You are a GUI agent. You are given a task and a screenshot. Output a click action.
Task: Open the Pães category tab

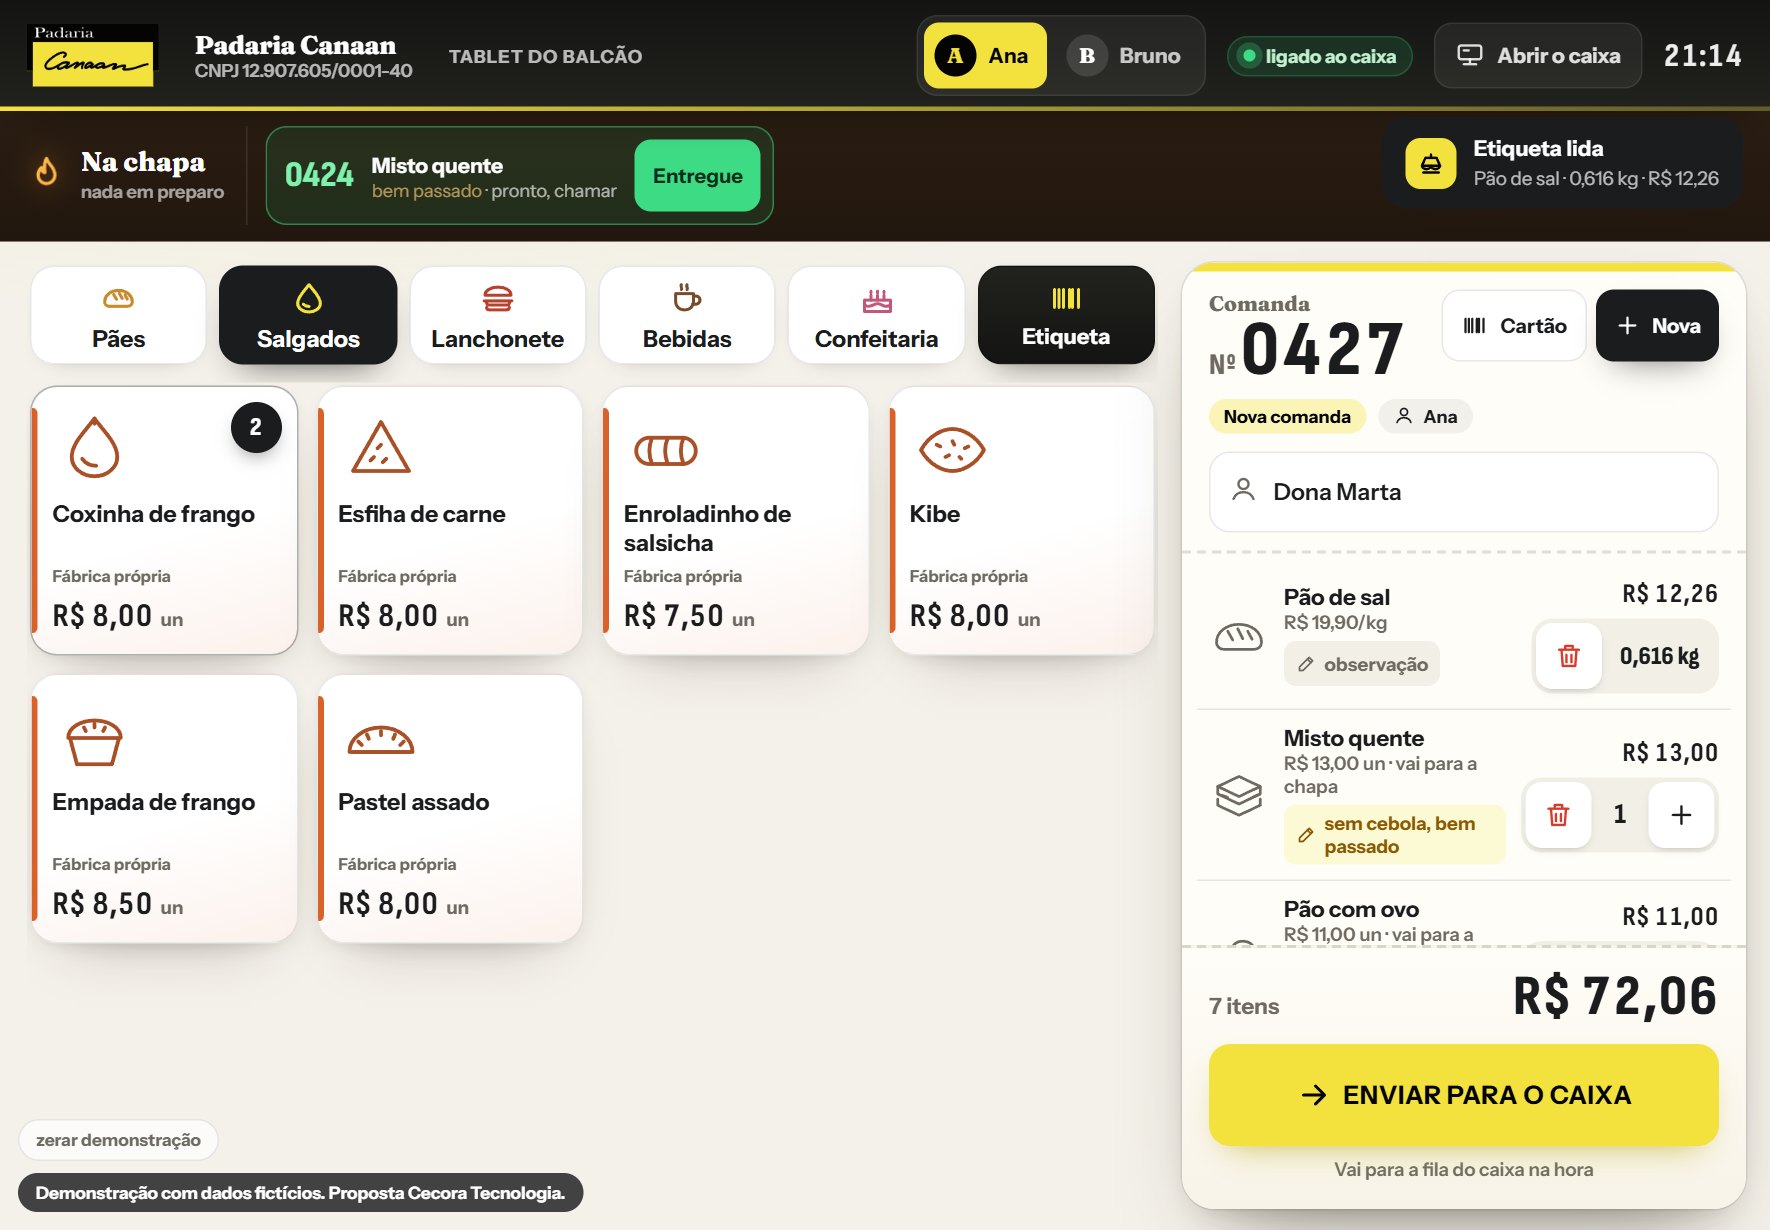119,315
